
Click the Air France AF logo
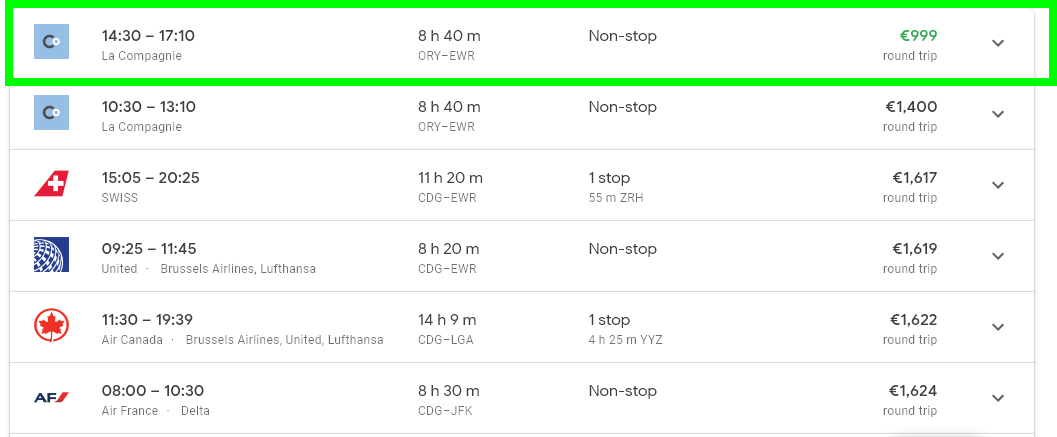[x=51, y=397]
